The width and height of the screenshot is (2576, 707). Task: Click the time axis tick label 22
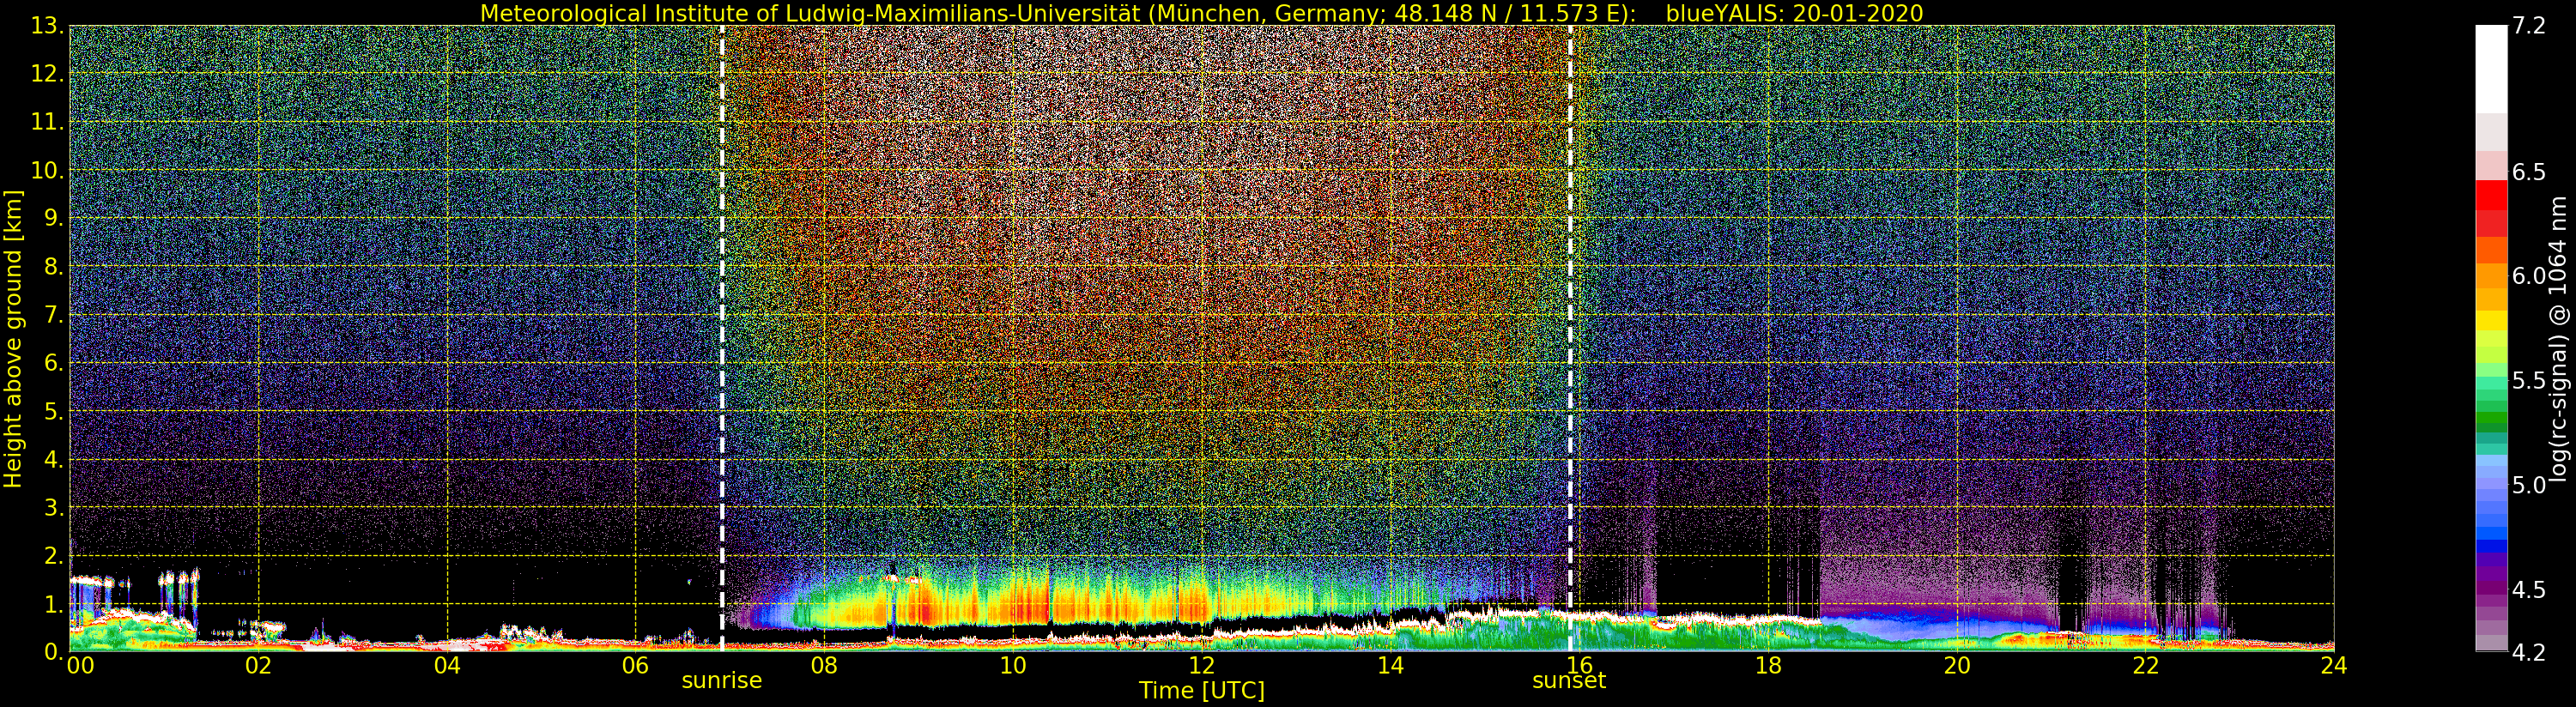[x=2146, y=666]
